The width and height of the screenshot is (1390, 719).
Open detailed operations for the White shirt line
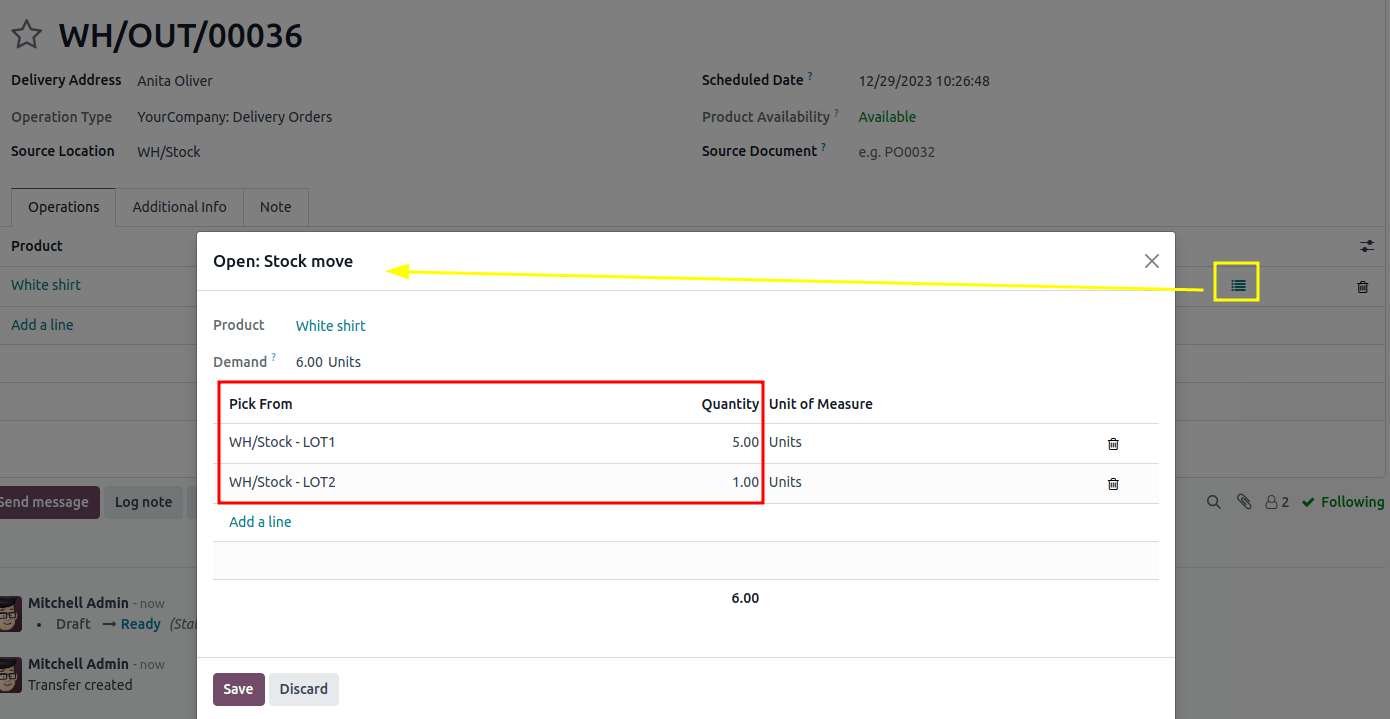tap(1236, 282)
